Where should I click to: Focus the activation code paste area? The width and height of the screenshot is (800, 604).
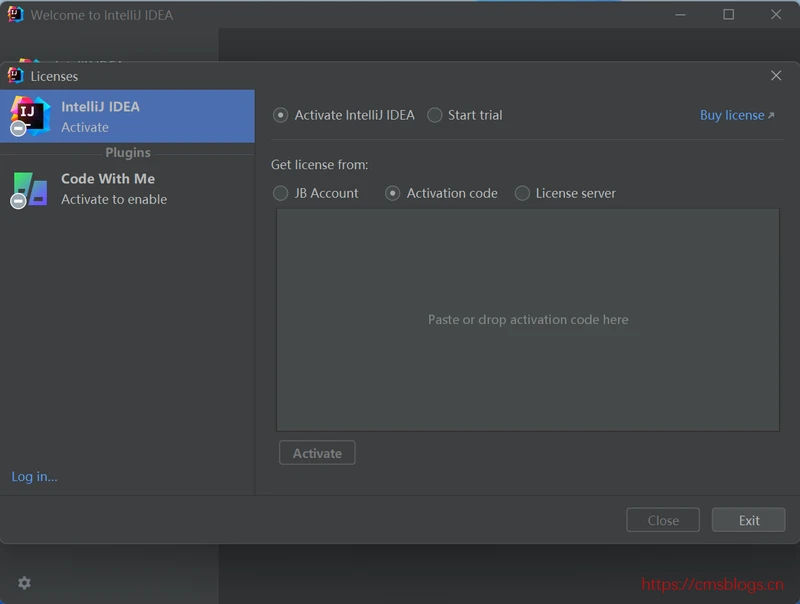[528, 320]
